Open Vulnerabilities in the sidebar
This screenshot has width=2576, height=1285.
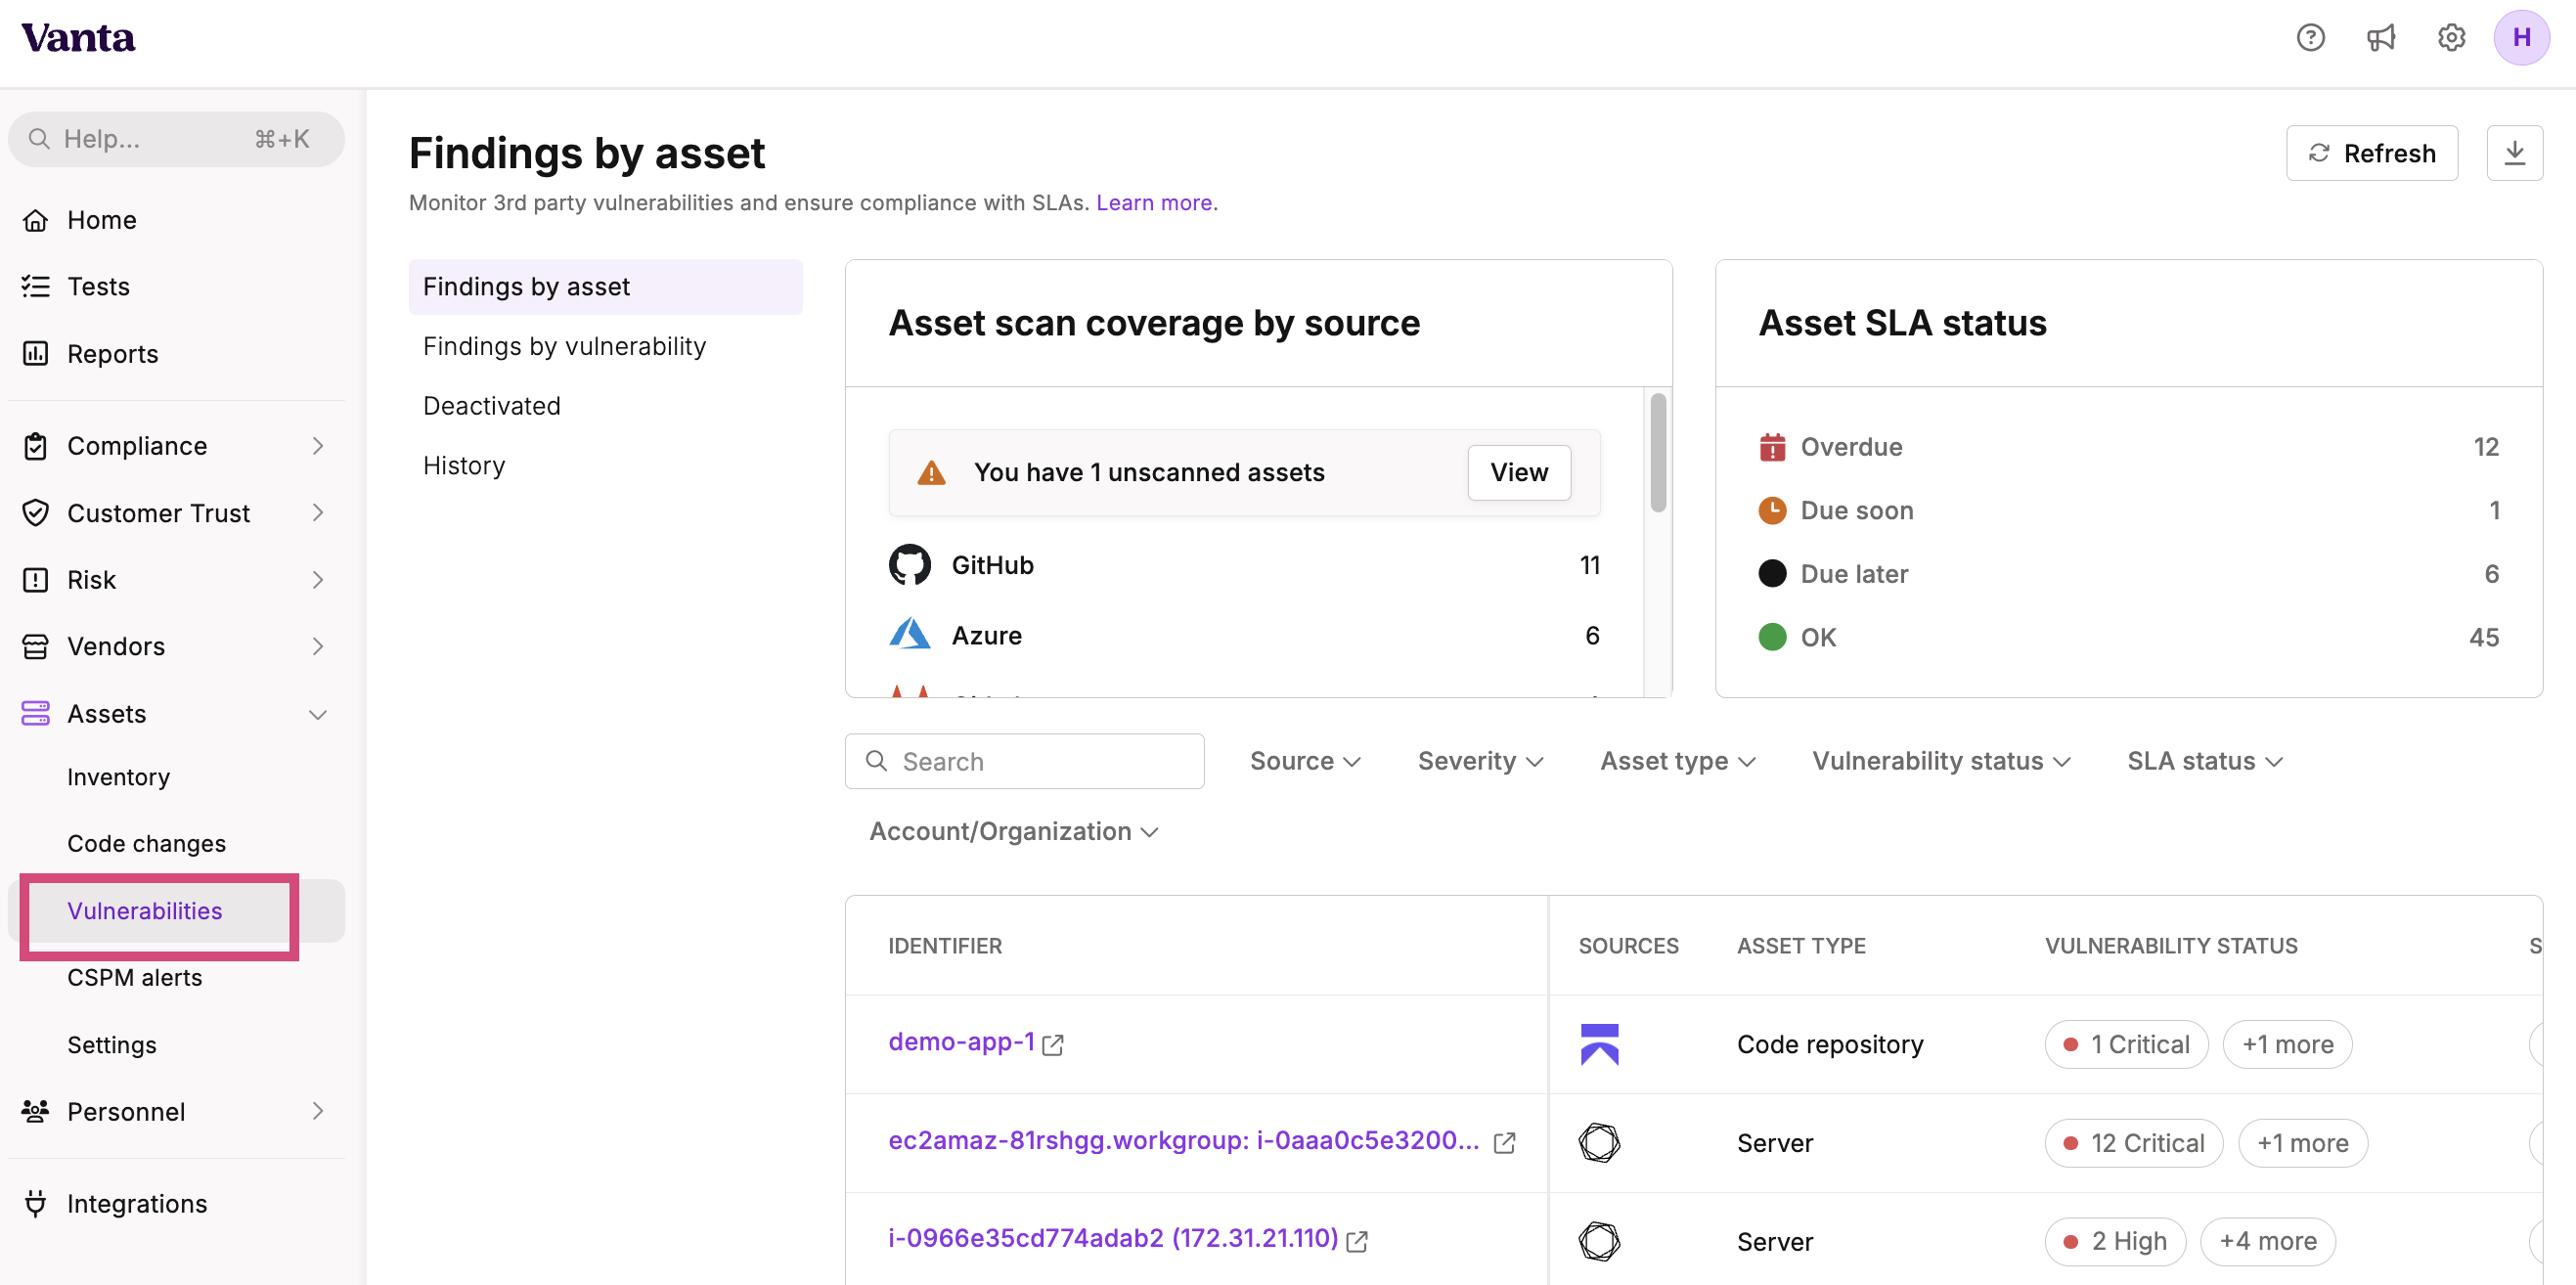pos(145,911)
